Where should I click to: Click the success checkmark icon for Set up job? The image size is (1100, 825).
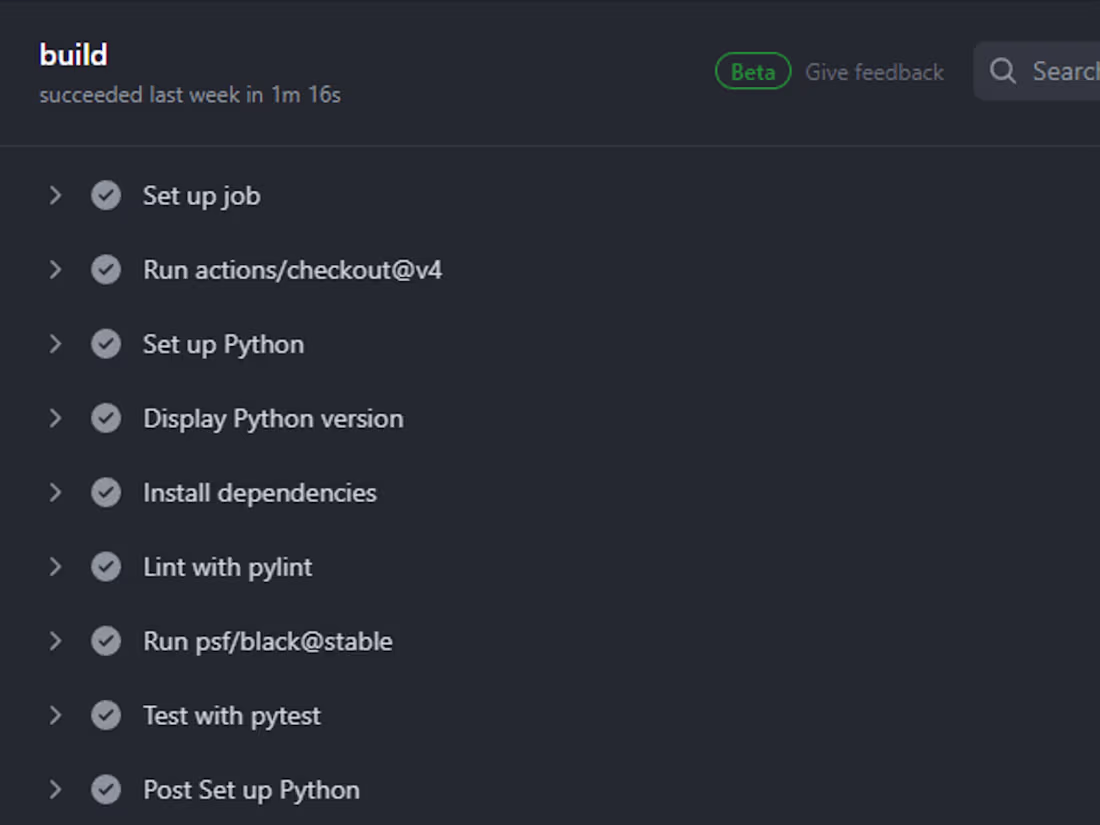pos(106,195)
